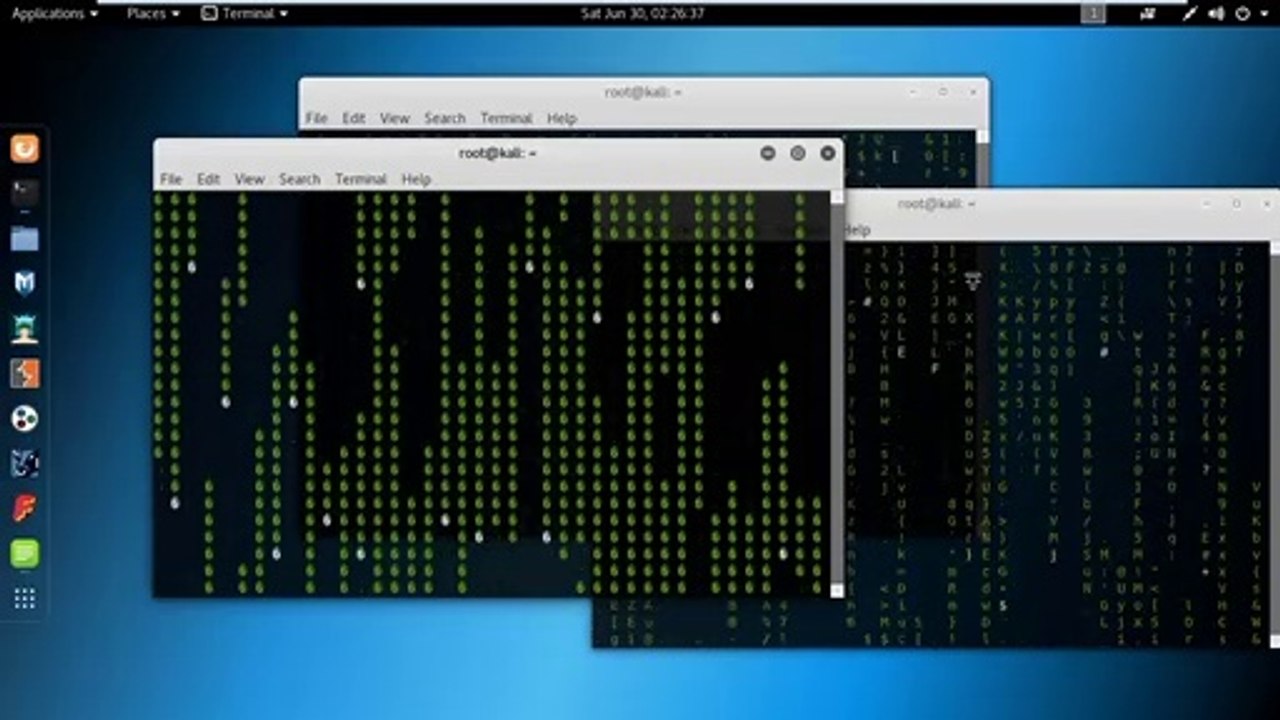Click the scroll-up arrow of front terminal scrollbar

837,197
